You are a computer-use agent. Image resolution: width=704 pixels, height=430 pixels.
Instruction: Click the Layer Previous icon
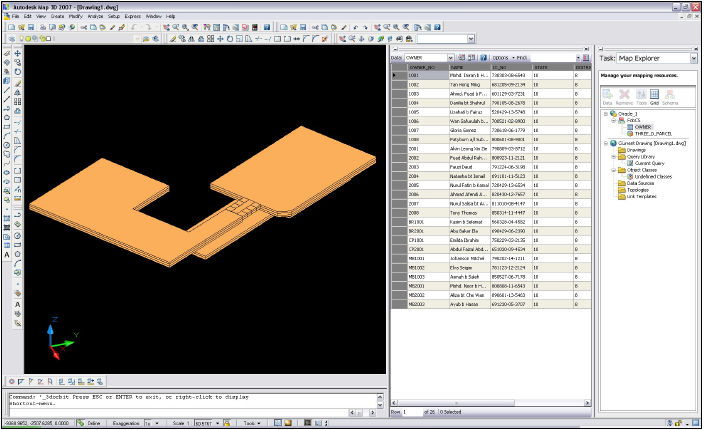tap(156, 39)
